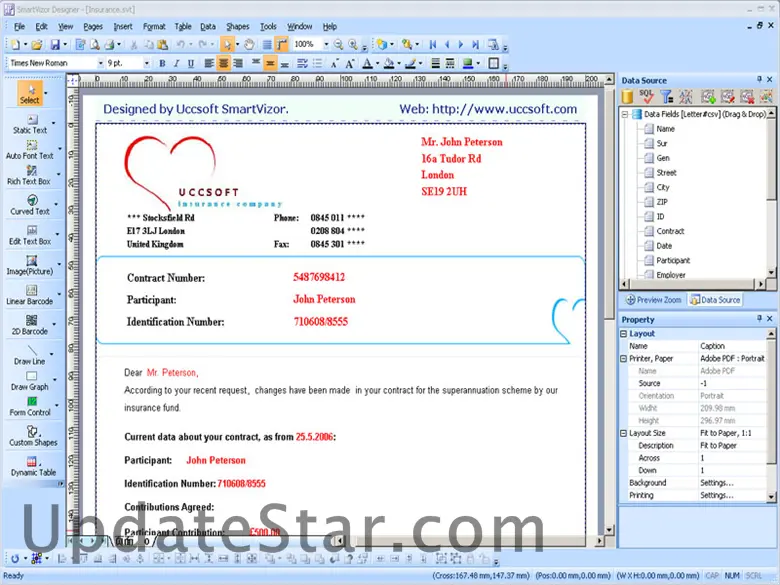Click the Save diskette icon

pyautogui.click(x=55, y=45)
